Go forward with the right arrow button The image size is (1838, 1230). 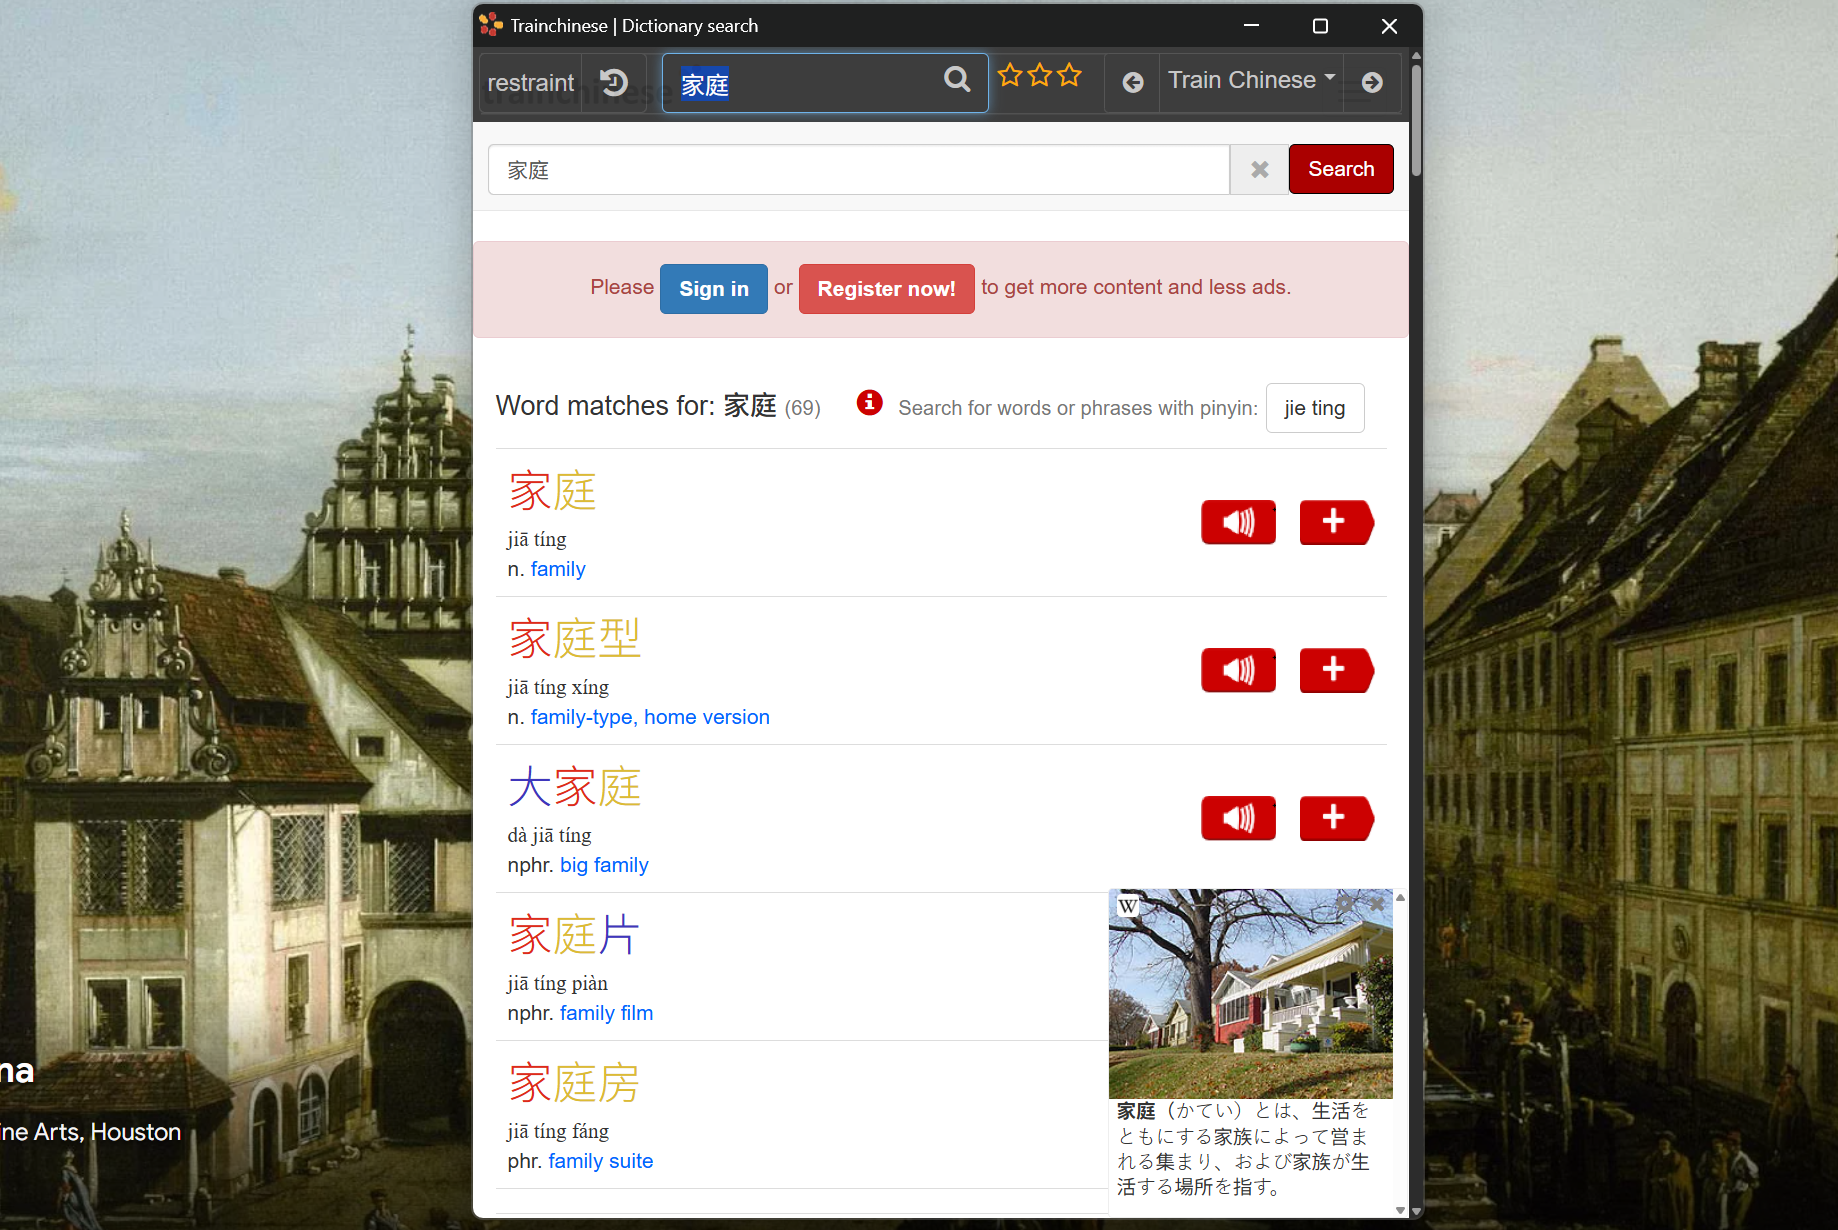(x=1372, y=83)
